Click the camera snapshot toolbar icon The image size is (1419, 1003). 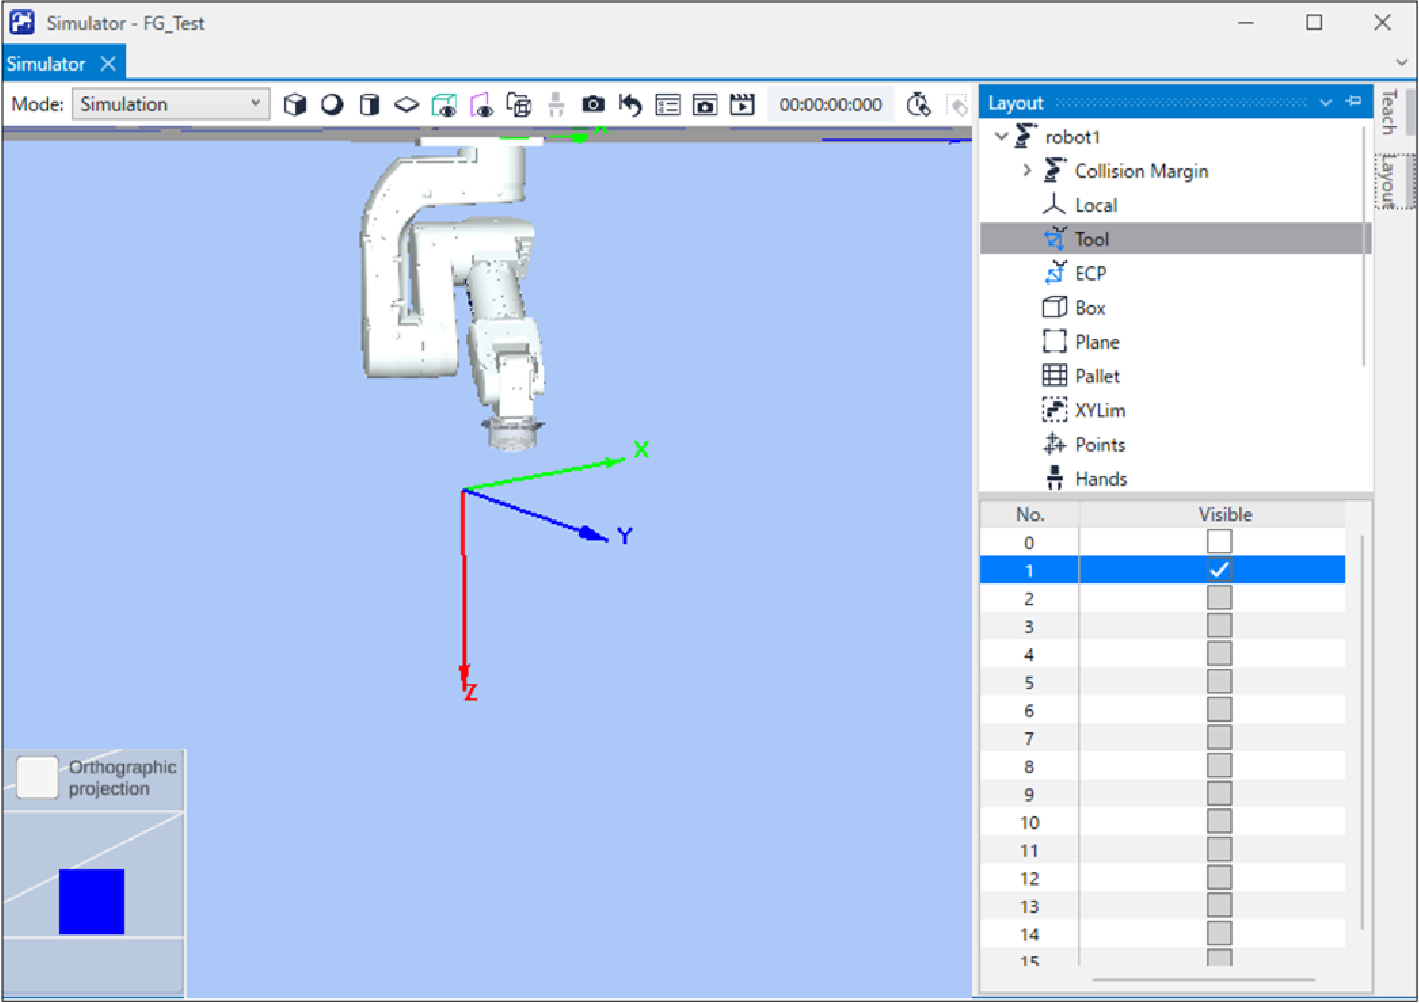point(593,104)
